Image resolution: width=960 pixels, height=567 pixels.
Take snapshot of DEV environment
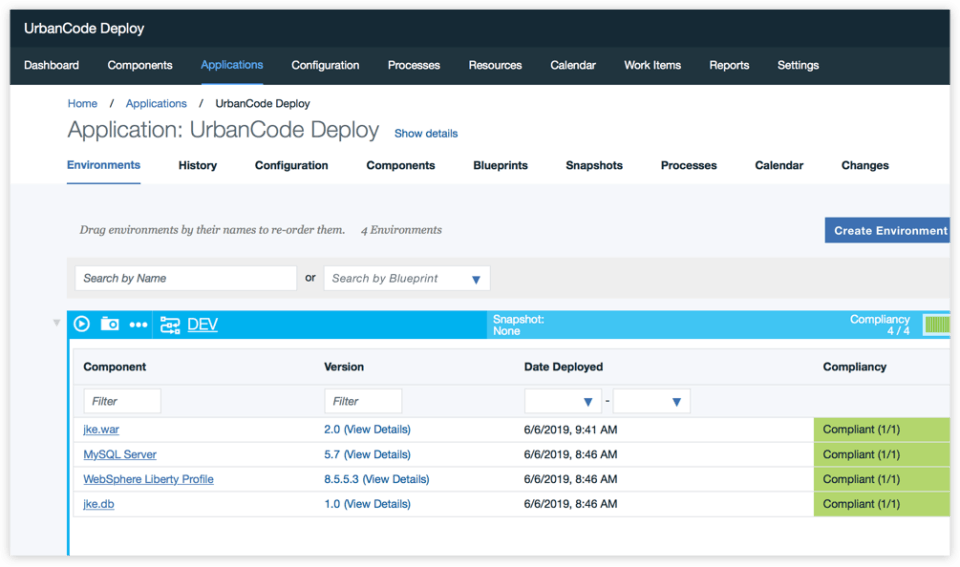(110, 324)
